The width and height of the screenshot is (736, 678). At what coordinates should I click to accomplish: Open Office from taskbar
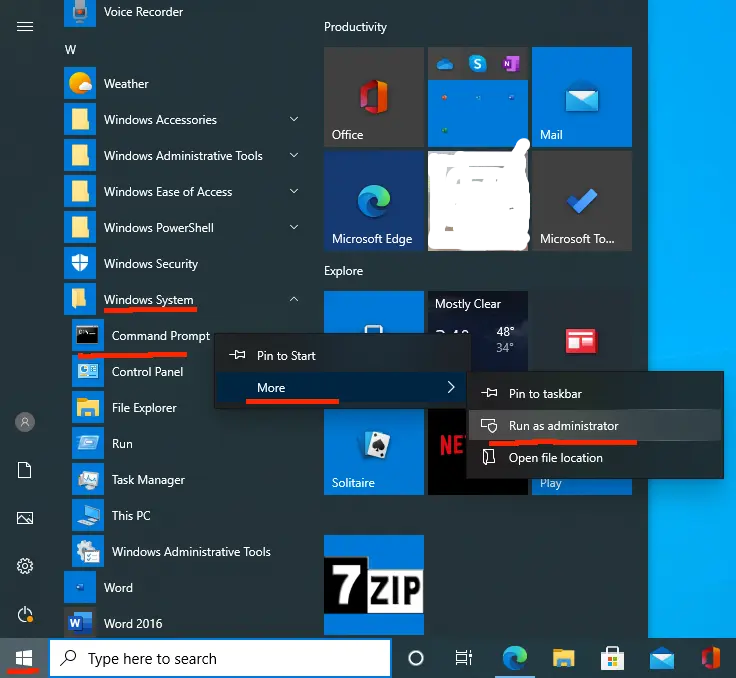click(x=711, y=658)
